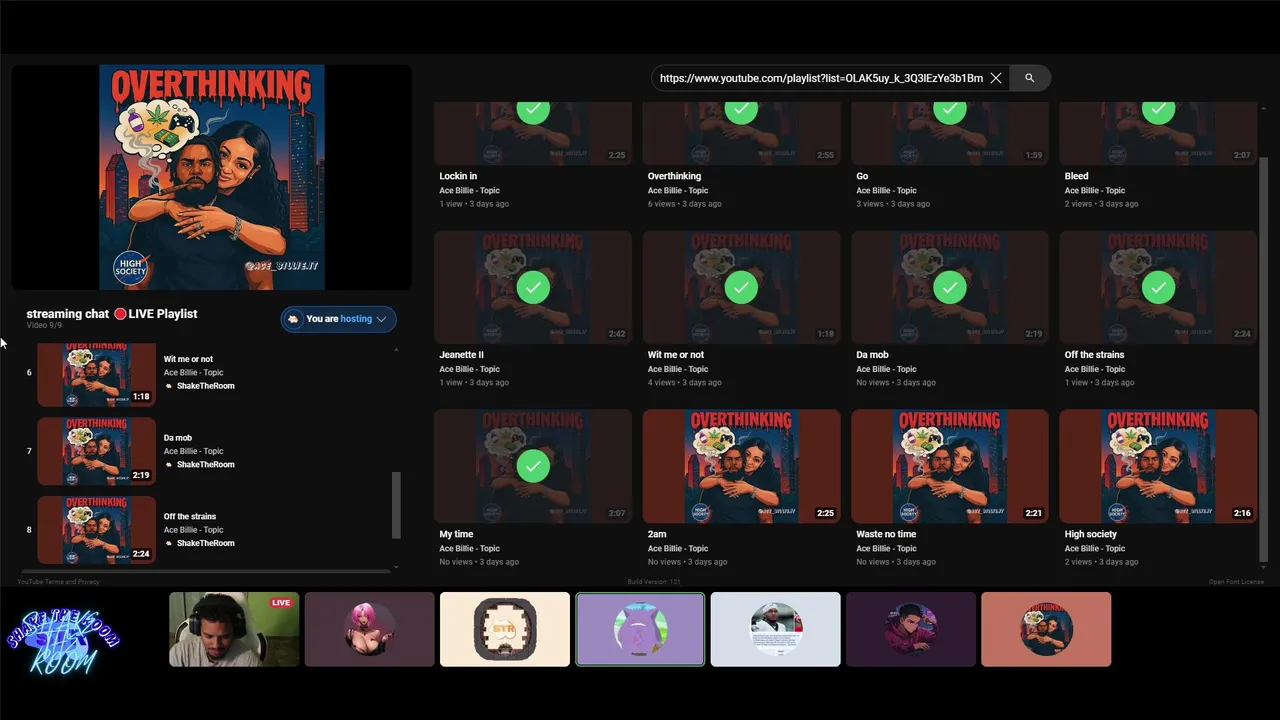Add the 2am video thumbnail
1280x720 pixels.
pyautogui.click(x=741, y=466)
